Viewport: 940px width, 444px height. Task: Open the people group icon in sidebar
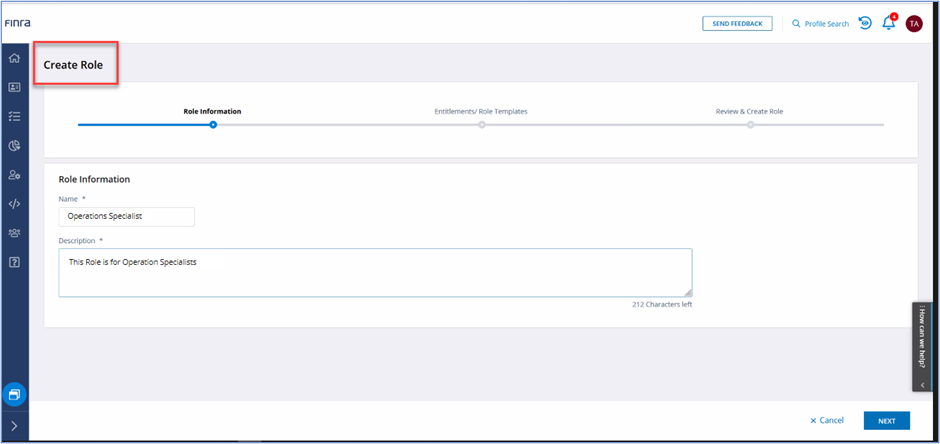click(x=14, y=233)
